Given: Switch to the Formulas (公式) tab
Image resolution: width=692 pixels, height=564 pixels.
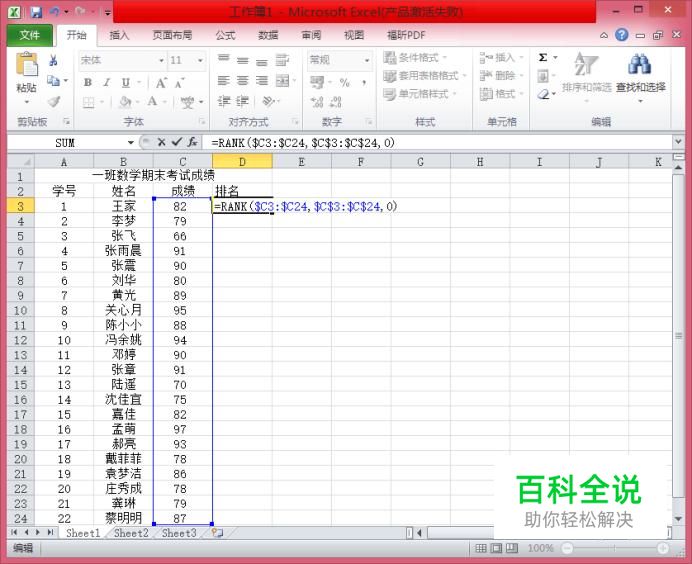Looking at the screenshot, I should pyautogui.click(x=225, y=35).
